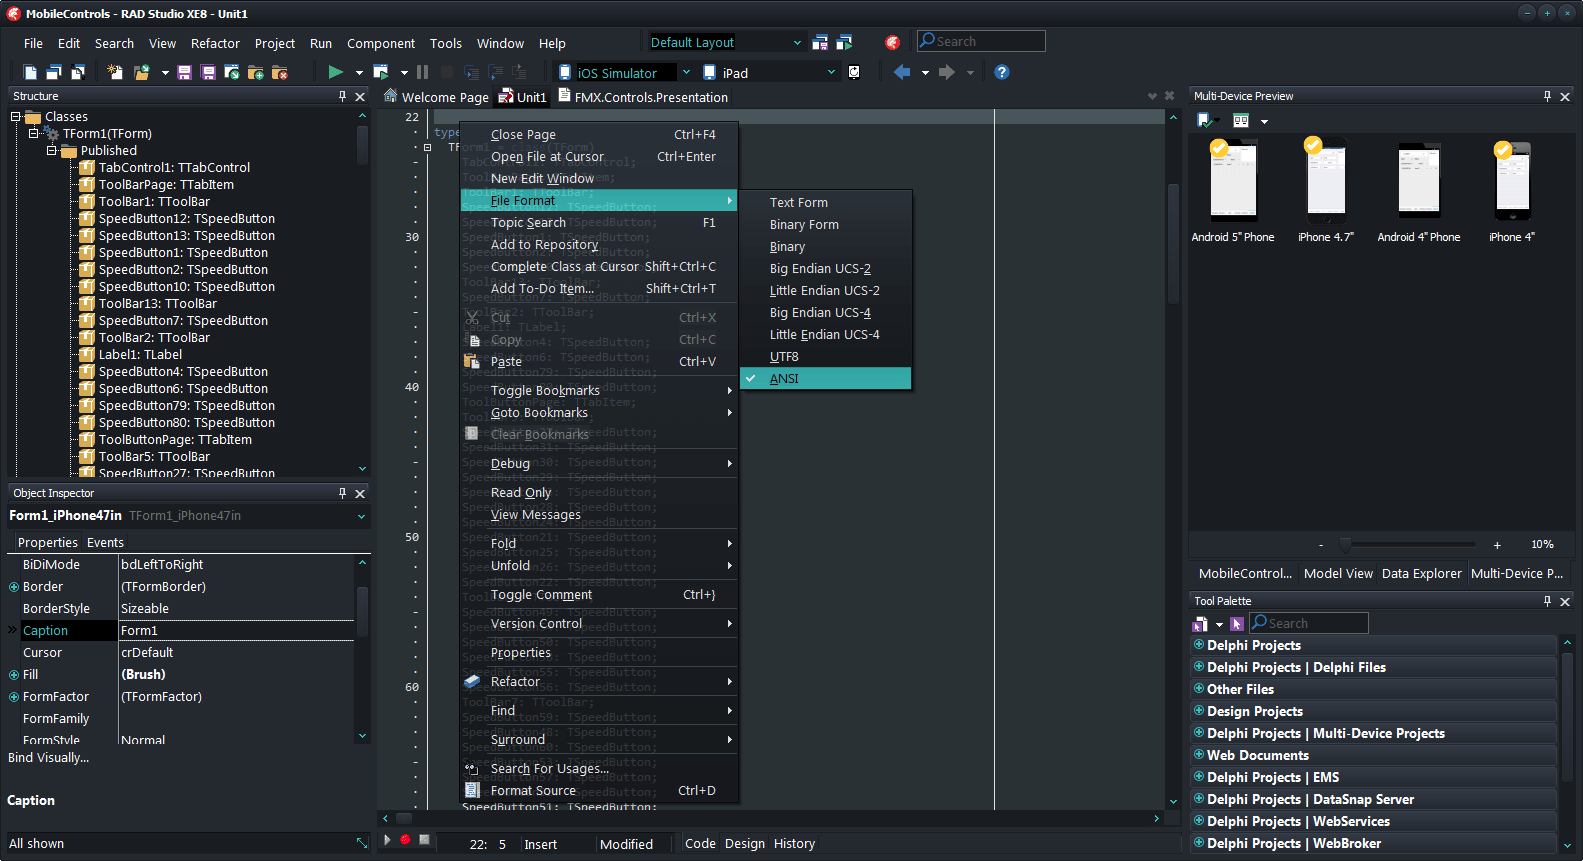Click the device orientation icon next to iPad

(x=854, y=72)
